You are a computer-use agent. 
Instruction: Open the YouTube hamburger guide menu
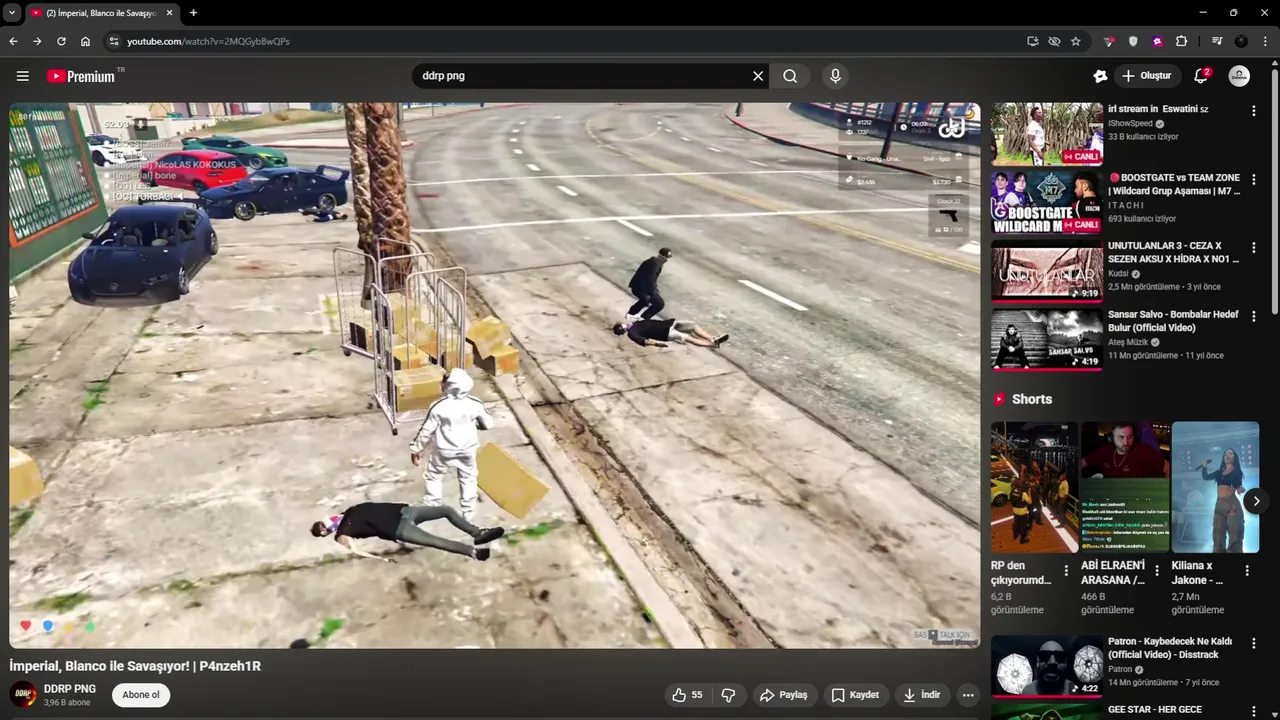click(x=22, y=76)
